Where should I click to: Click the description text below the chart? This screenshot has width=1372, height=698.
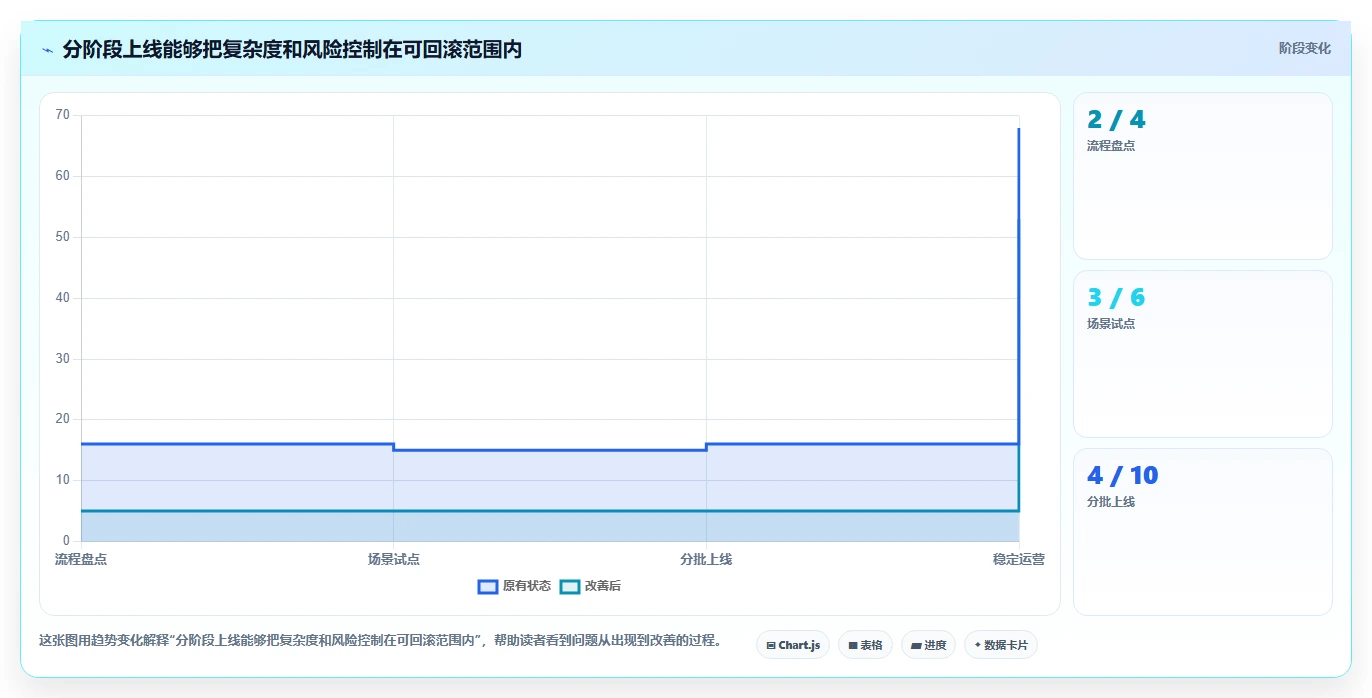point(380,640)
